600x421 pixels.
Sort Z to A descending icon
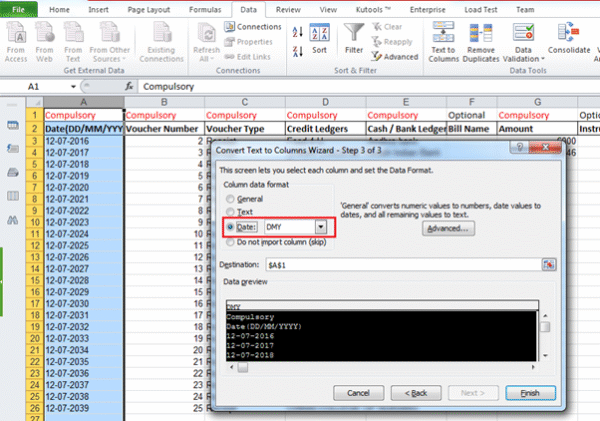point(297,51)
